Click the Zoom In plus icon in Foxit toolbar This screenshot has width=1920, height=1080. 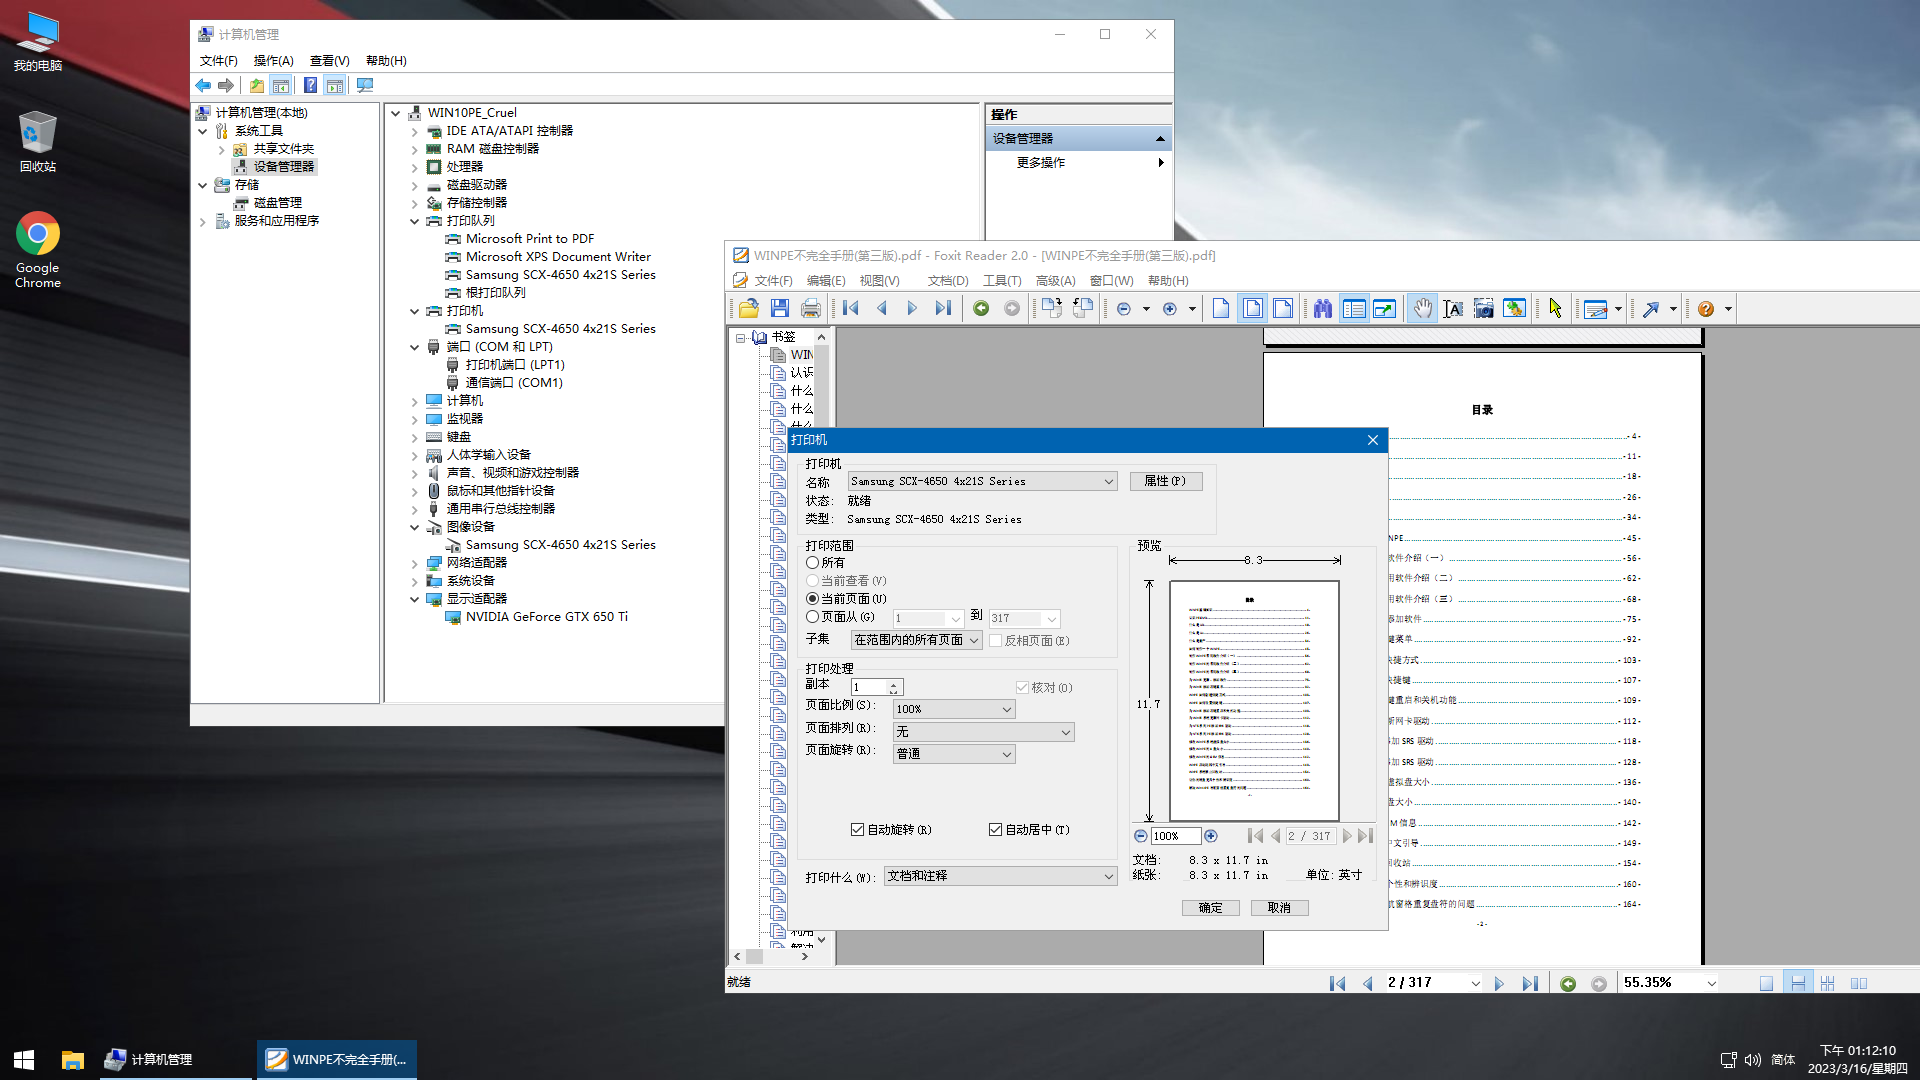point(1170,309)
